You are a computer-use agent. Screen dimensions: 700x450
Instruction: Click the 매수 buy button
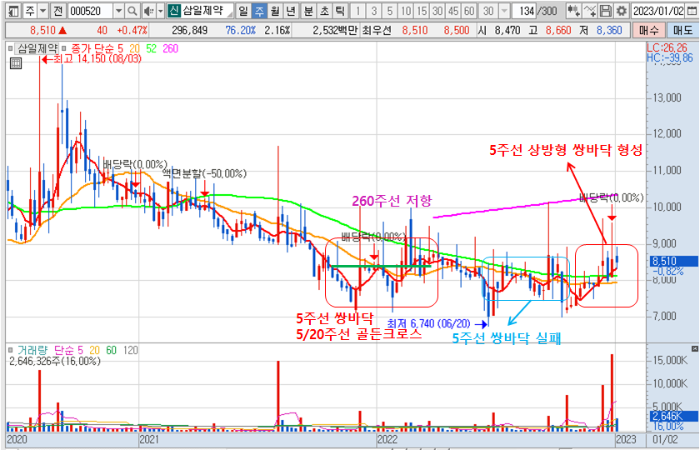point(649,30)
